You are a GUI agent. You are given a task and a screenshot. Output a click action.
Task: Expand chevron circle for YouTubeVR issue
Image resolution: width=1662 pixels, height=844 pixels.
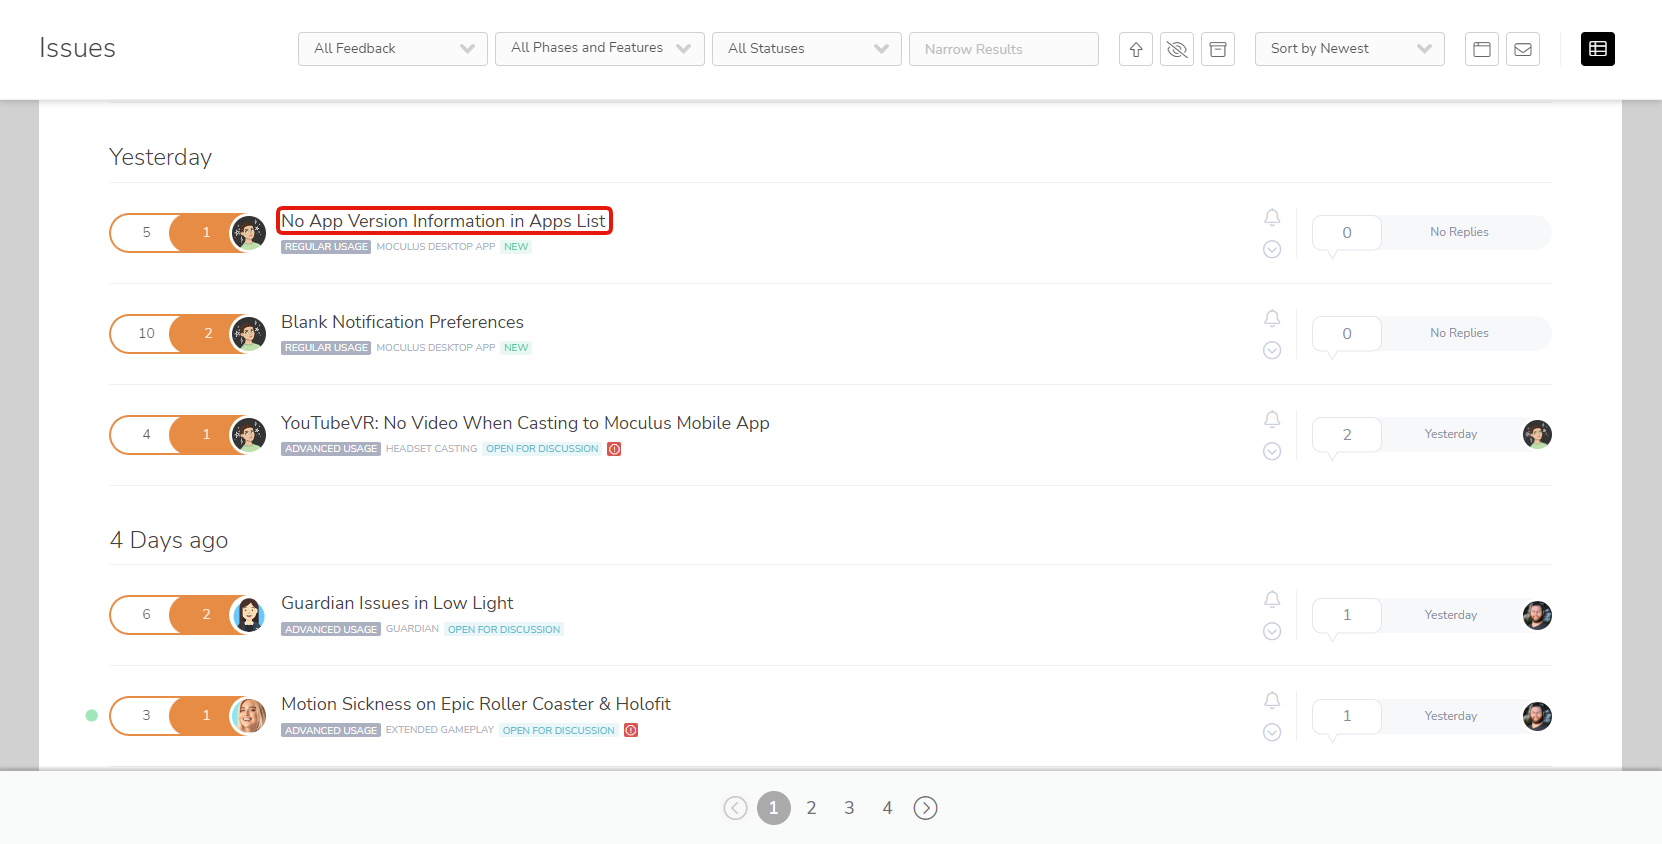pyautogui.click(x=1272, y=451)
